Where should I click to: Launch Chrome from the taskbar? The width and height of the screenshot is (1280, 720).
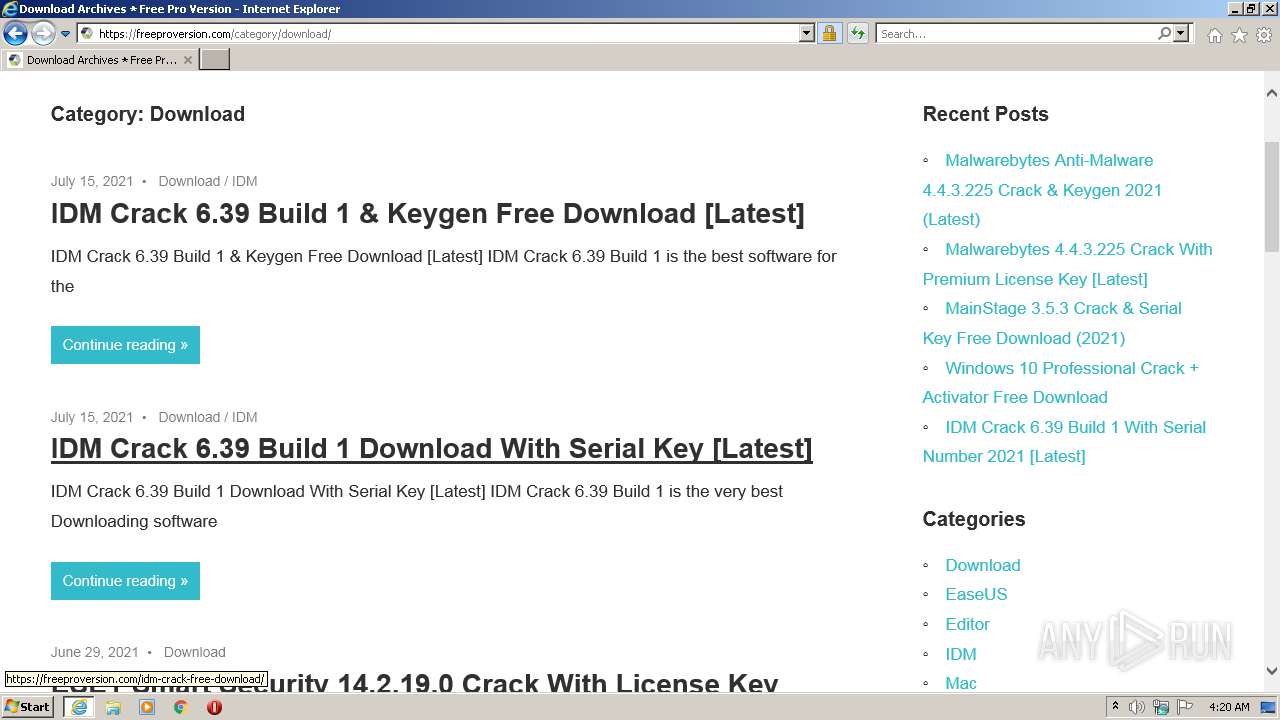(x=180, y=707)
